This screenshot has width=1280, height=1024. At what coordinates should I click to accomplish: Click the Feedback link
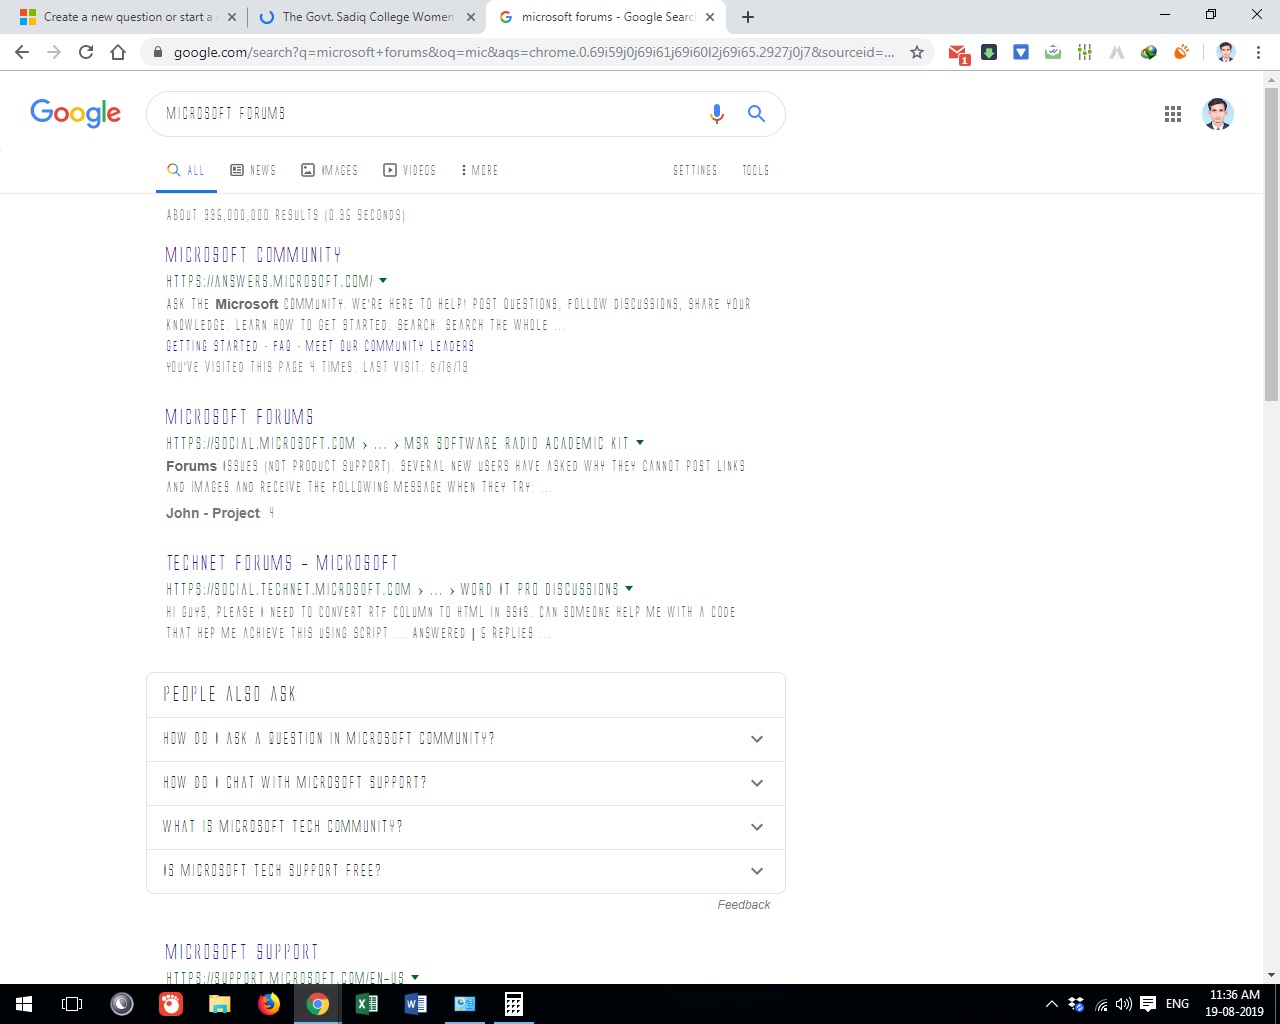744,905
